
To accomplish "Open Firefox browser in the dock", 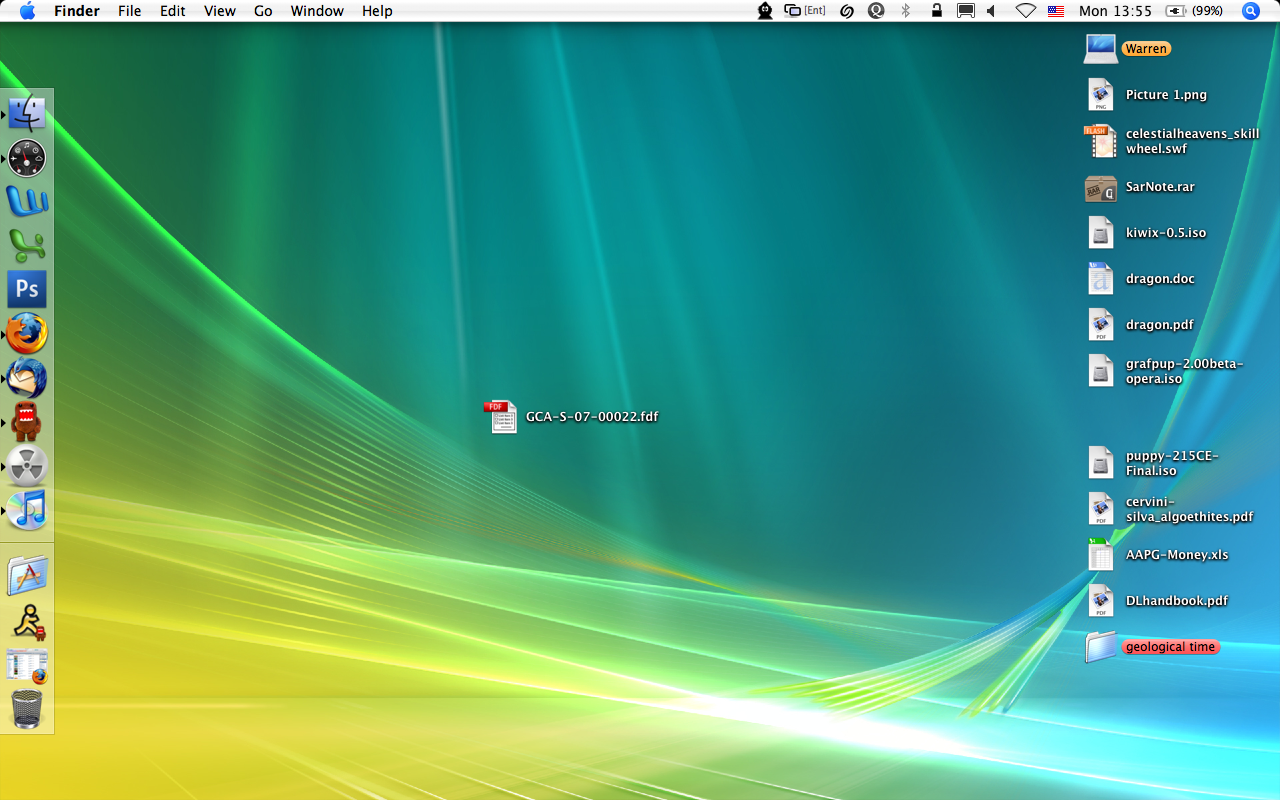I will click(27, 333).
